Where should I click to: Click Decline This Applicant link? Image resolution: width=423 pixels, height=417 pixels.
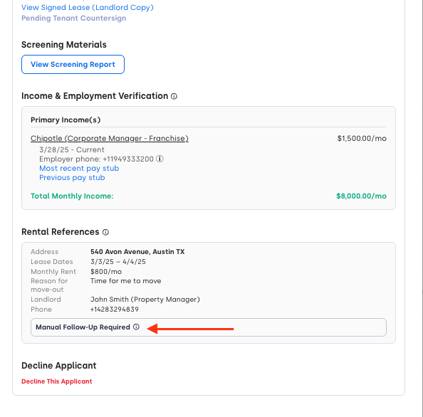57,381
